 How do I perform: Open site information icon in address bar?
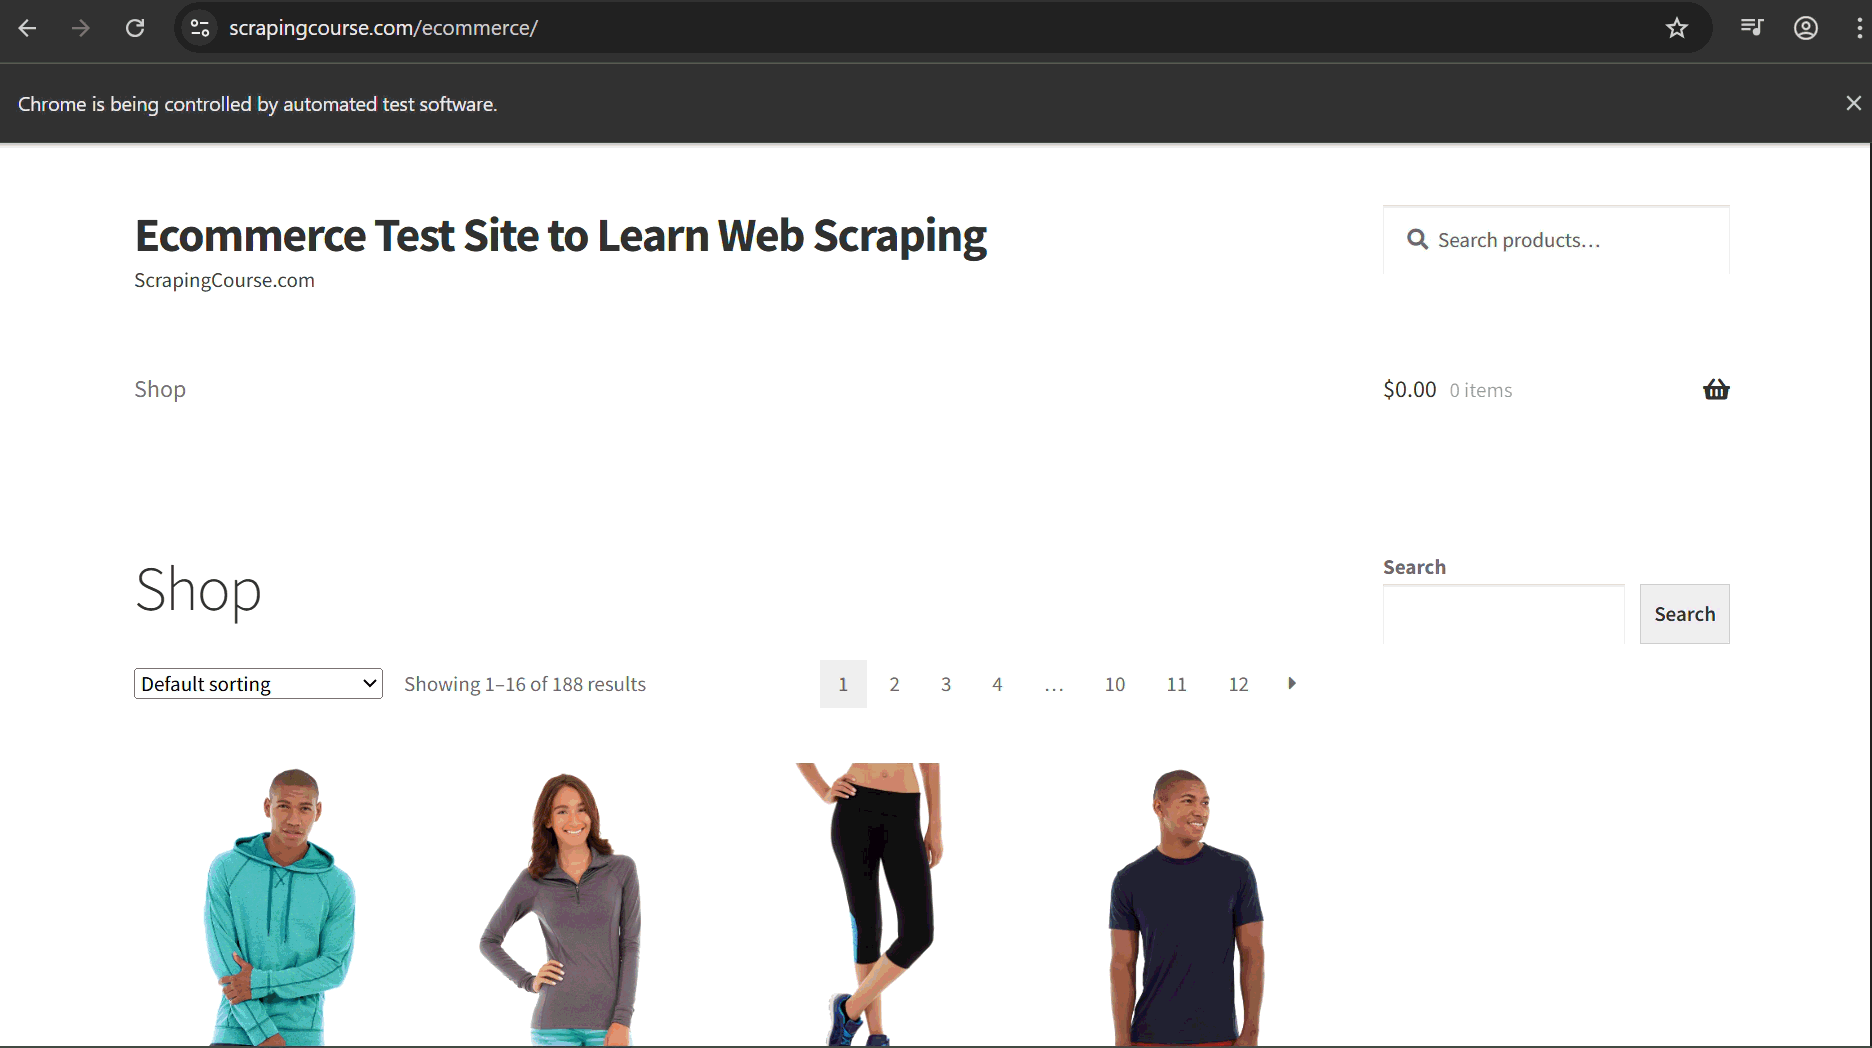pos(200,28)
